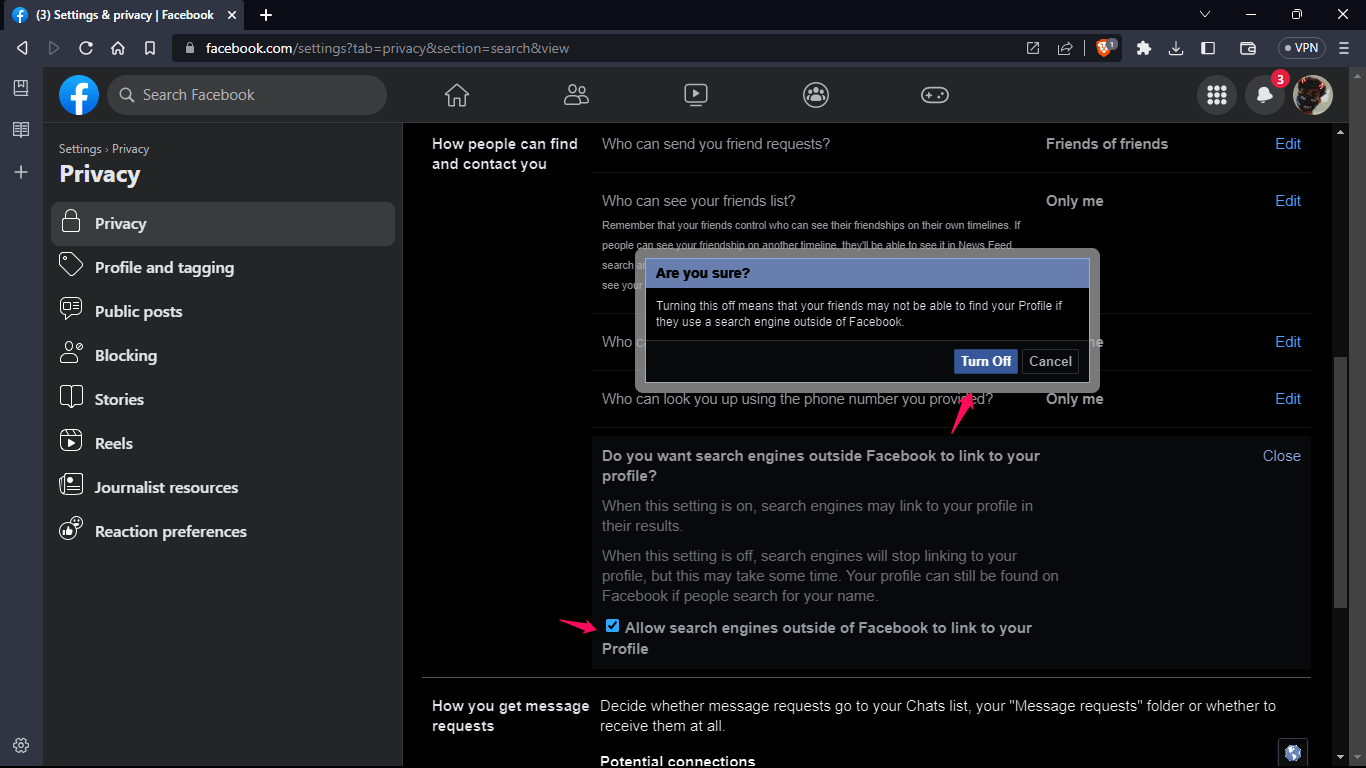This screenshot has width=1366, height=768.
Task: Open the Watch video icon
Action: pyautogui.click(x=696, y=95)
